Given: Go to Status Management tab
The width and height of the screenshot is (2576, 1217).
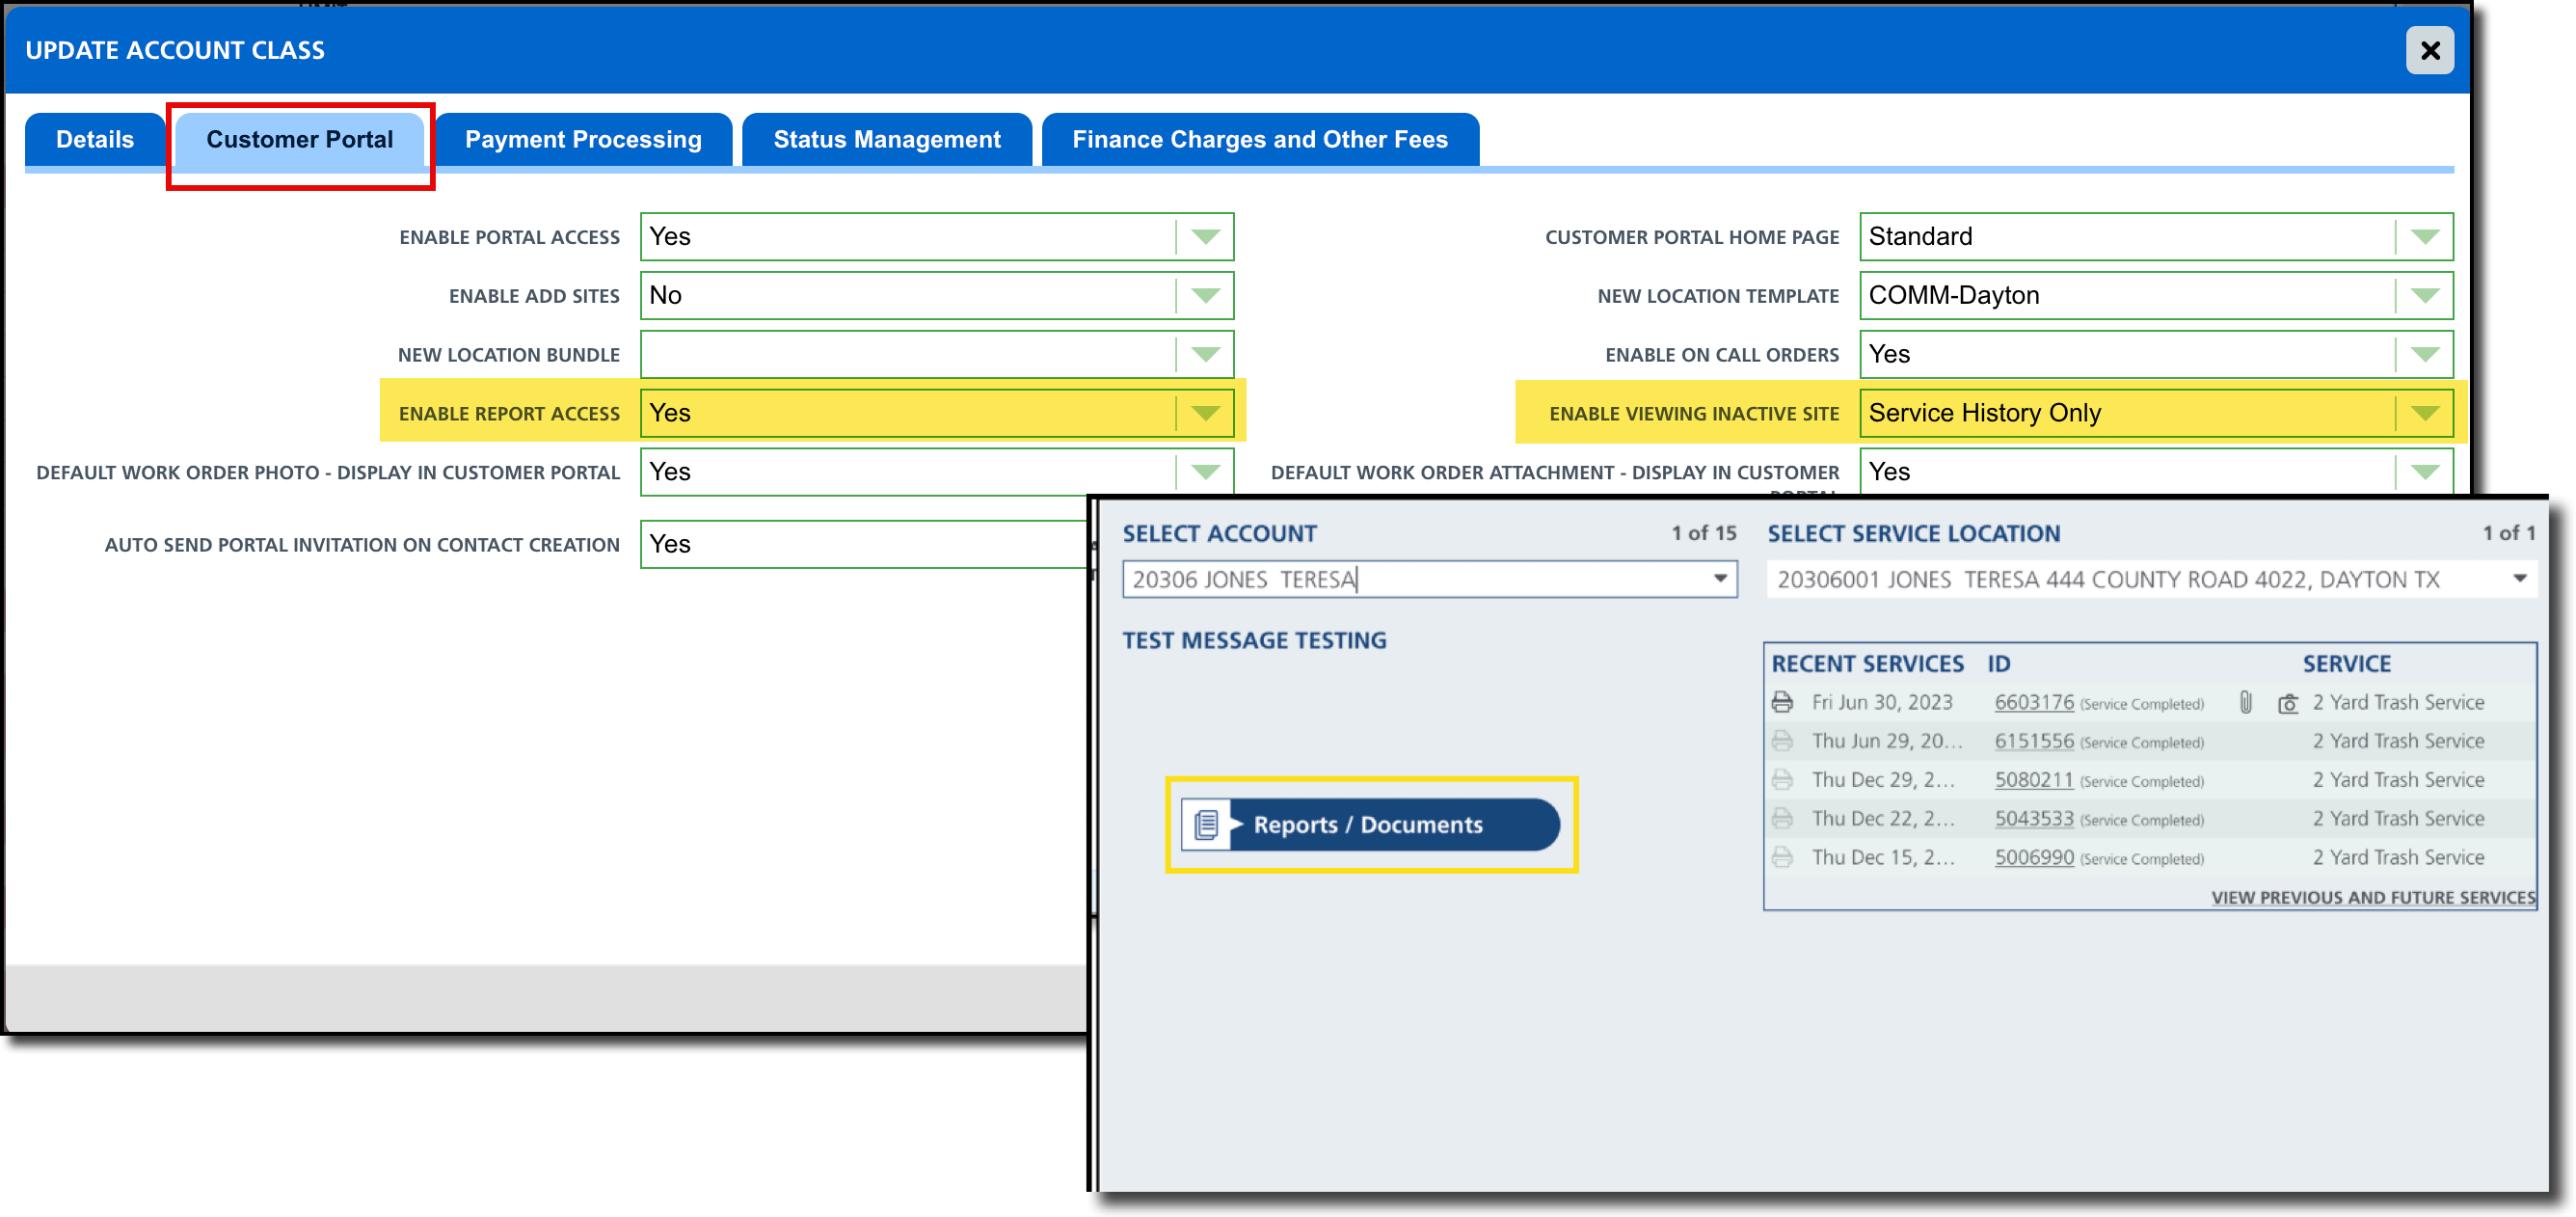Looking at the screenshot, I should [886, 140].
